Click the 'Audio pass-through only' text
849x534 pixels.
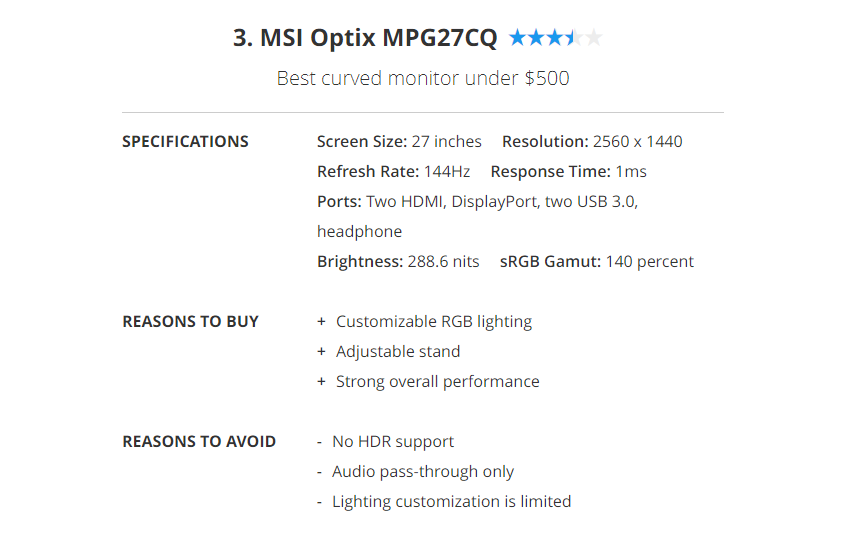tap(423, 472)
